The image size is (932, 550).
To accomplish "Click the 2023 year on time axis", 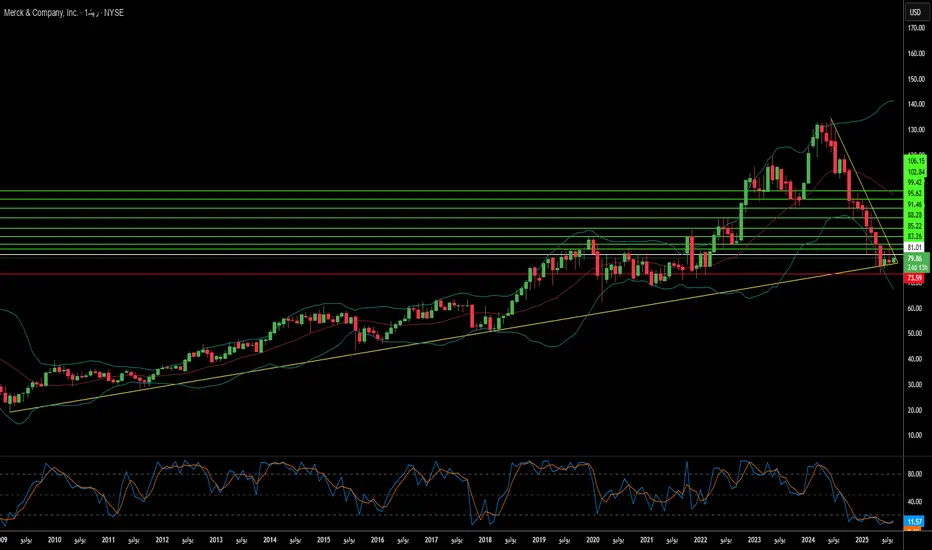I will pyautogui.click(x=754, y=540).
